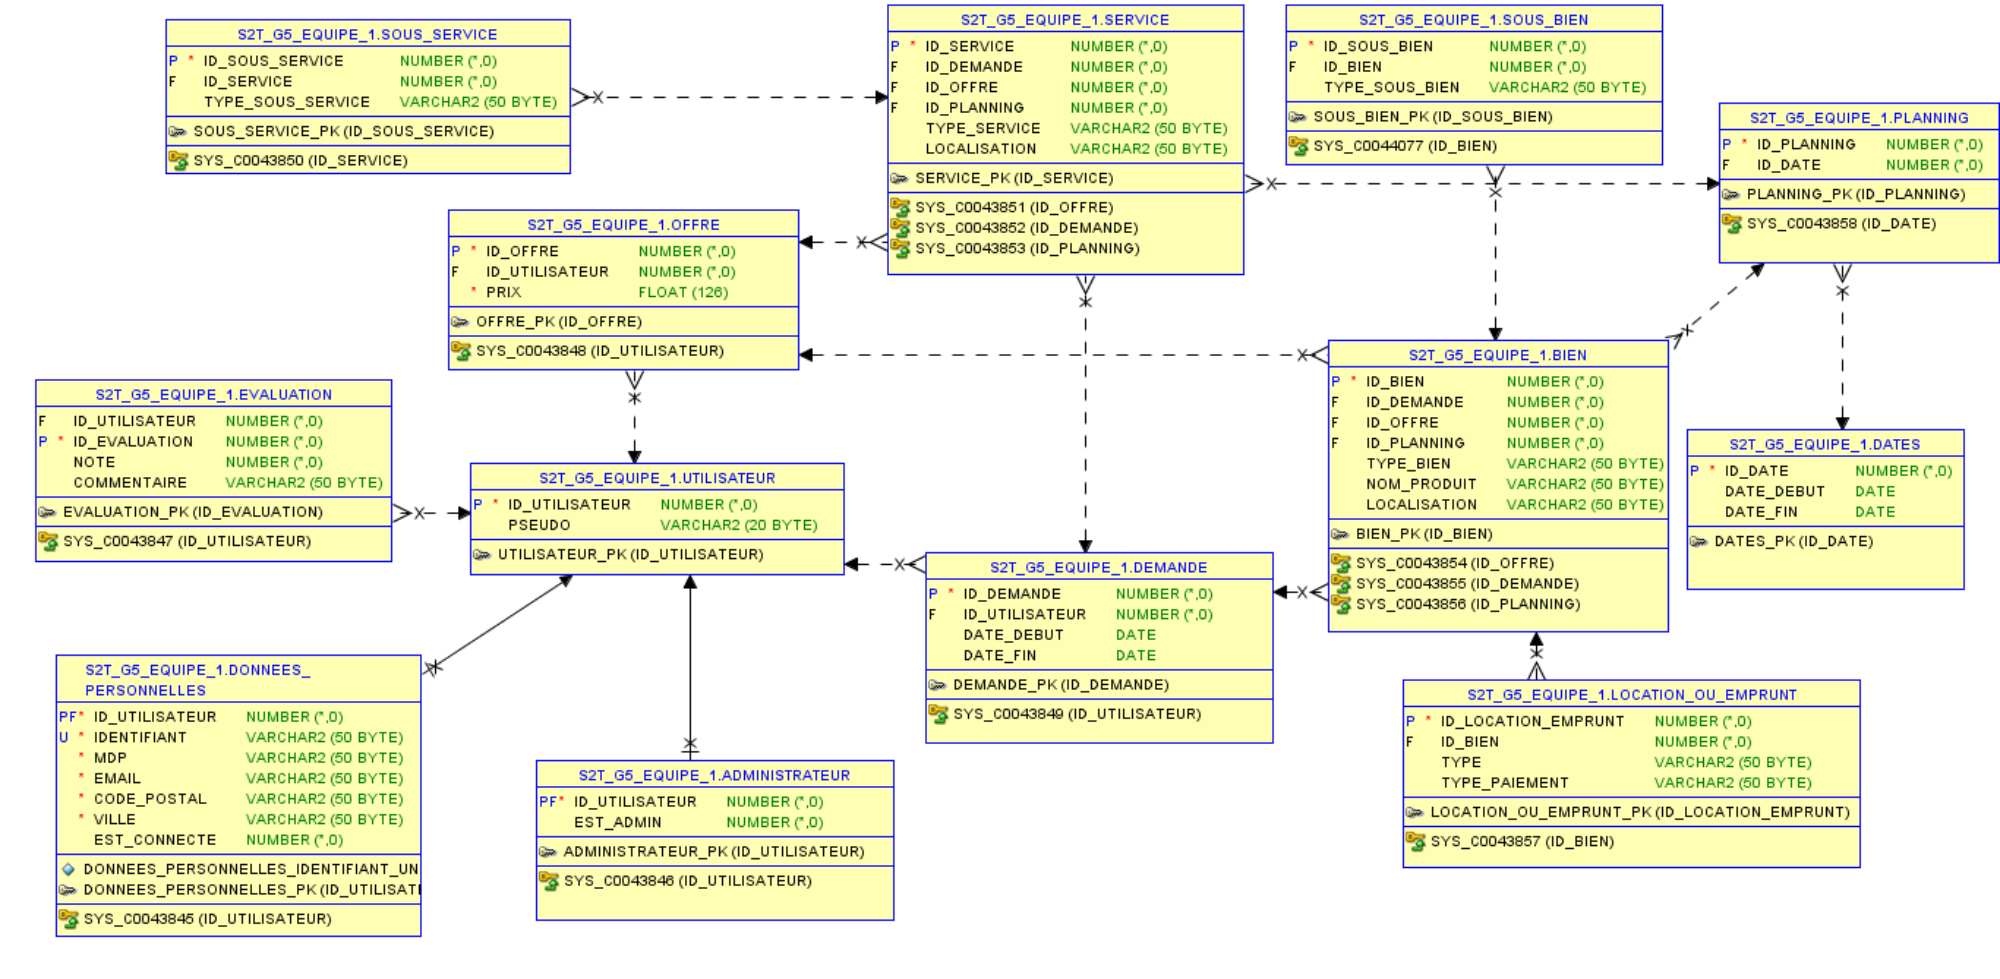Viewport: 2000px width, 979px height.
Task: Click the key icon next to OFFRE_PK
Action: (x=460, y=322)
